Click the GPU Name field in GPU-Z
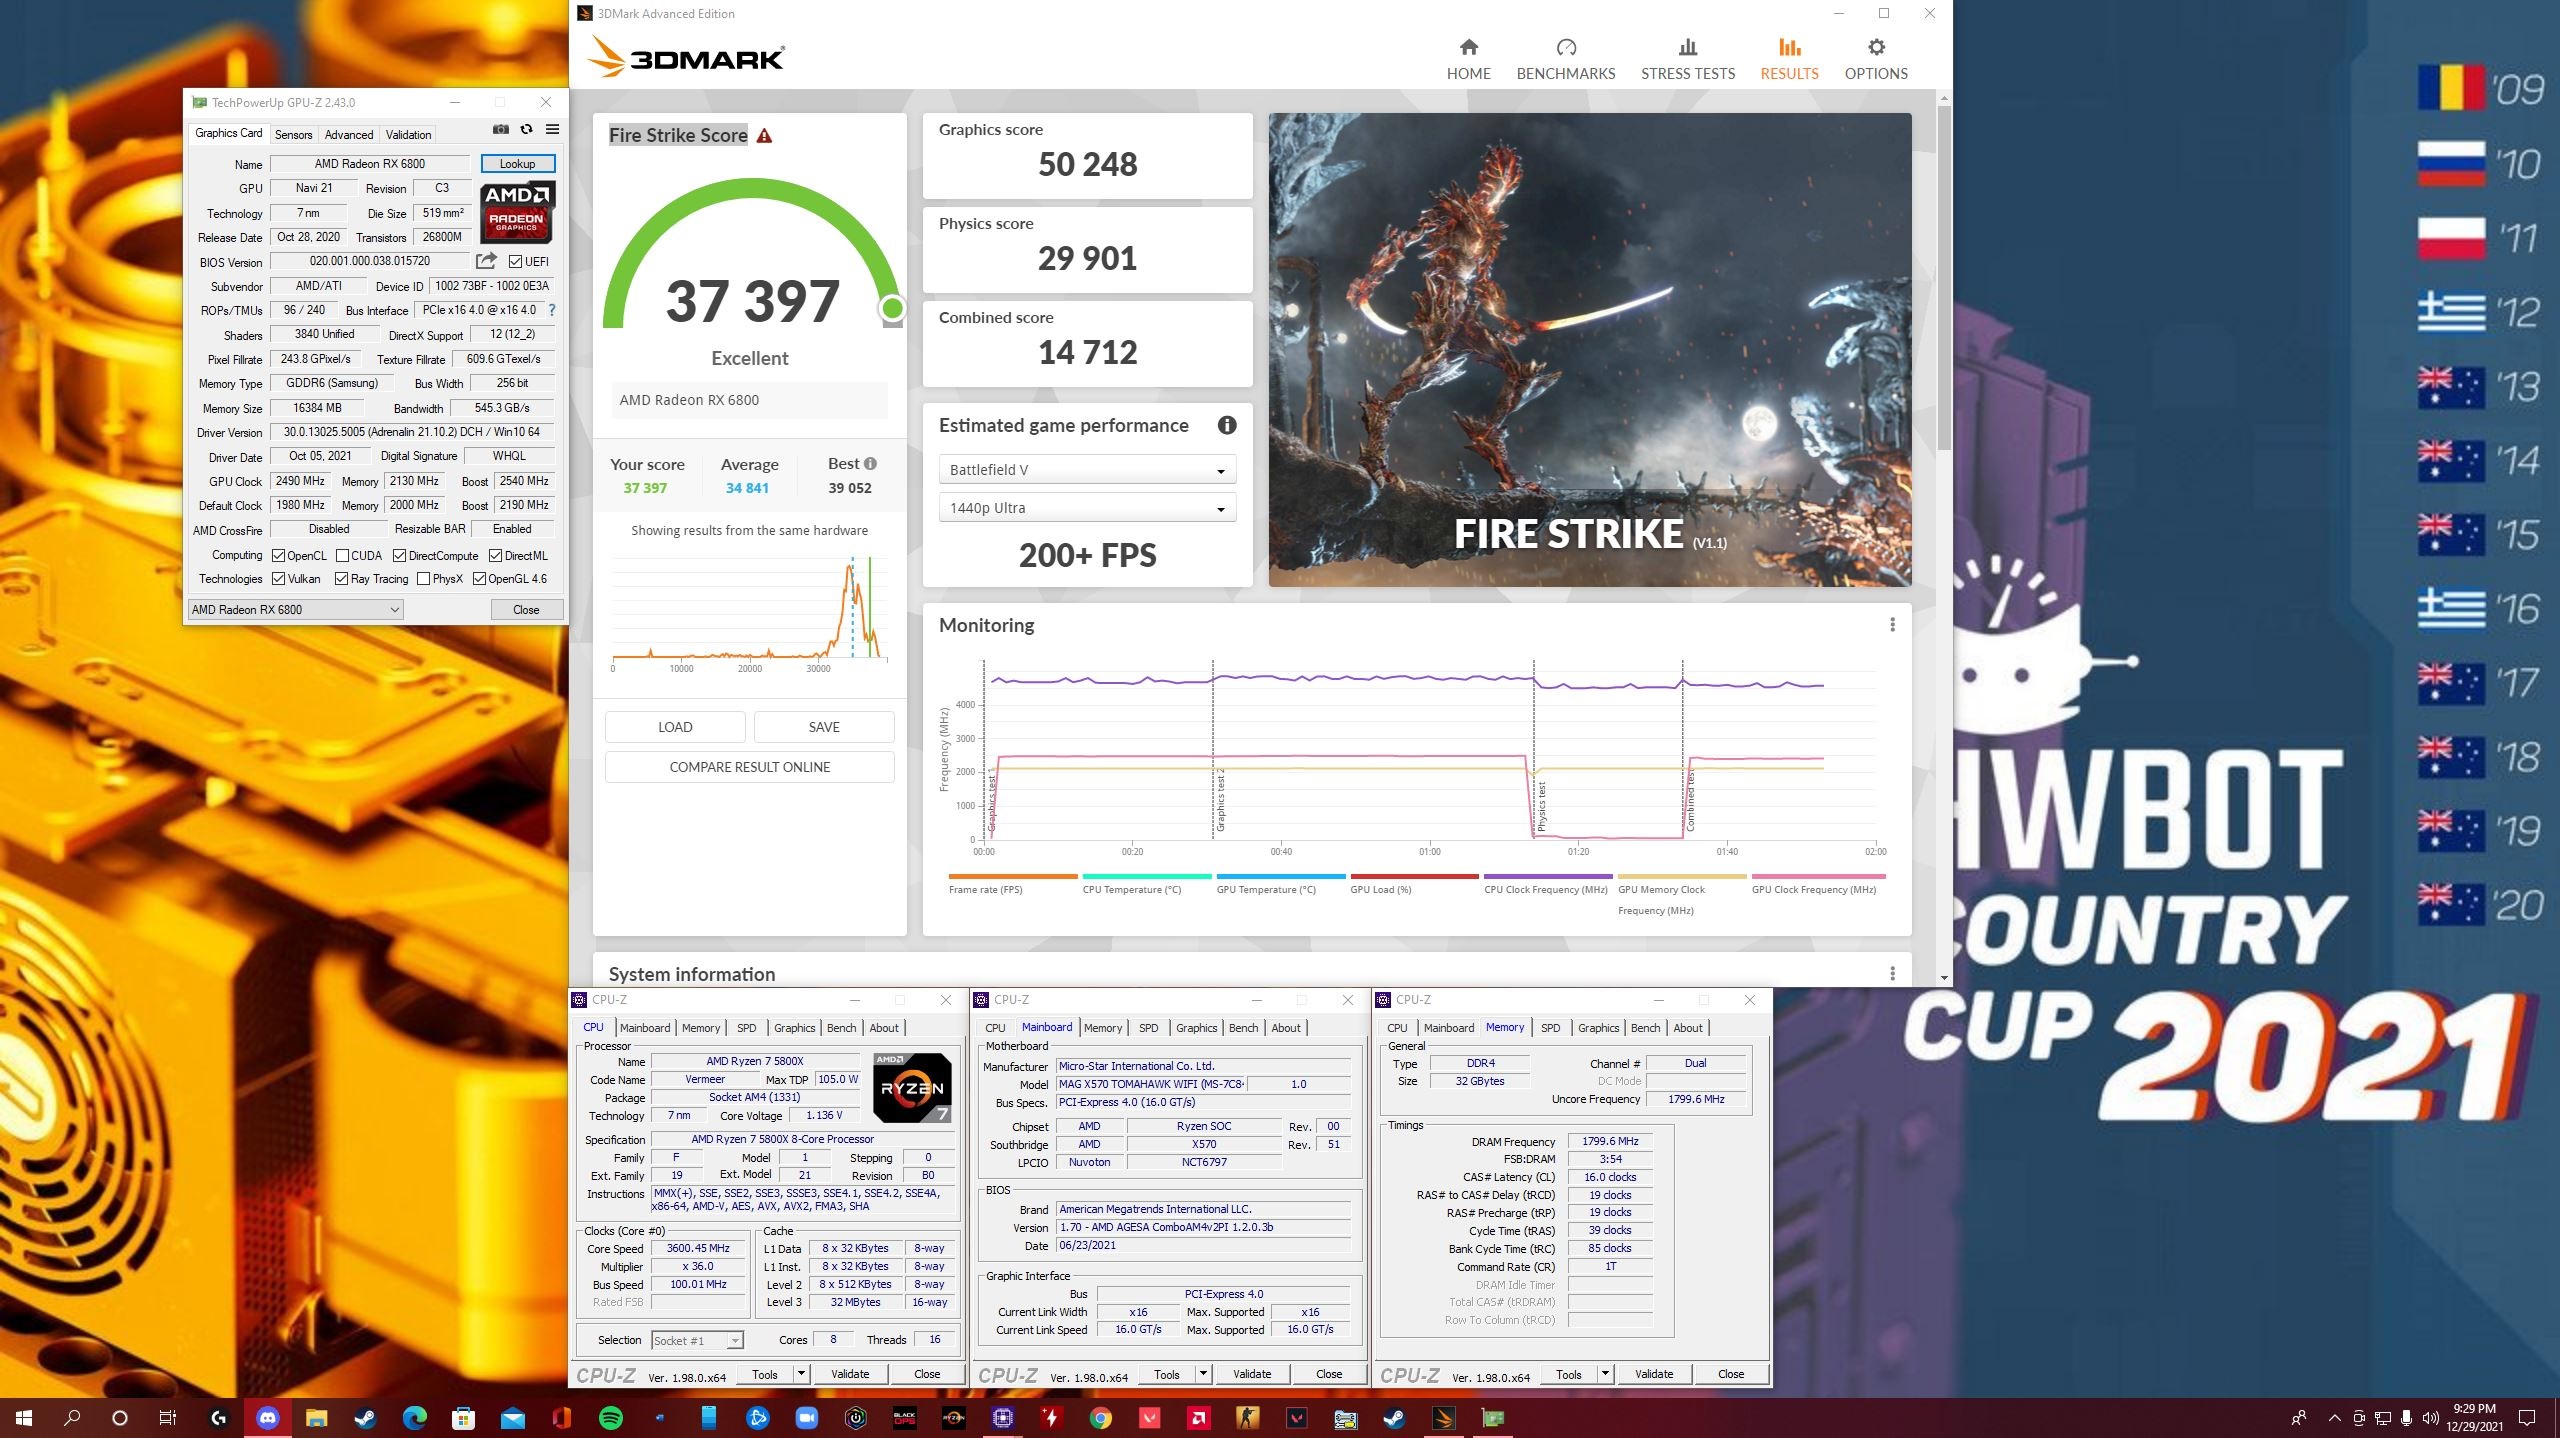The width and height of the screenshot is (2560, 1438). (x=370, y=164)
